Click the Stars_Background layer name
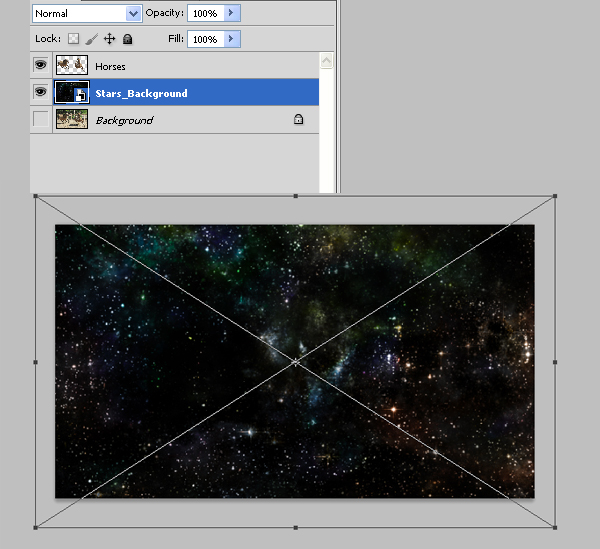 [141, 93]
